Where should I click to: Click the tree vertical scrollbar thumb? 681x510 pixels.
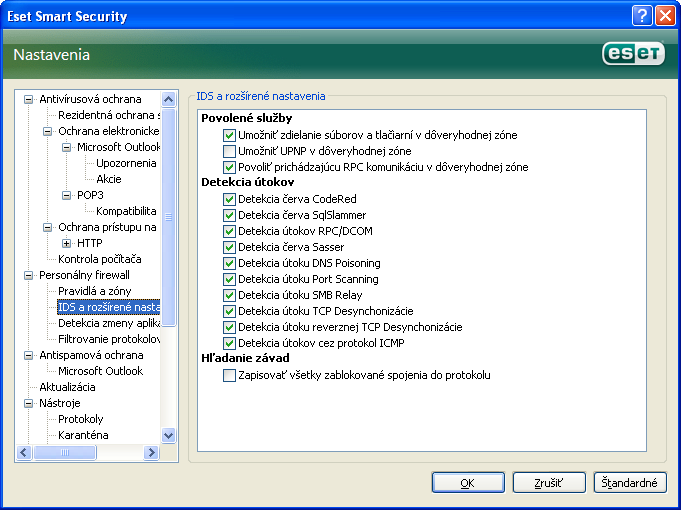[x=169, y=217]
